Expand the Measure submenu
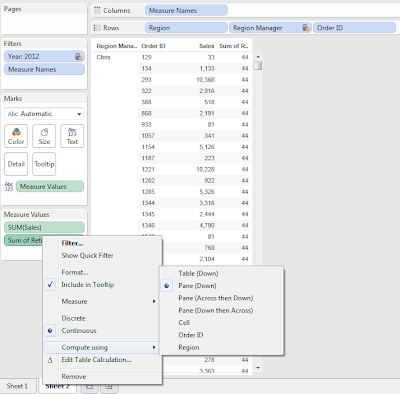The width and height of the screenshot is (400, 394). coord(102,301)
